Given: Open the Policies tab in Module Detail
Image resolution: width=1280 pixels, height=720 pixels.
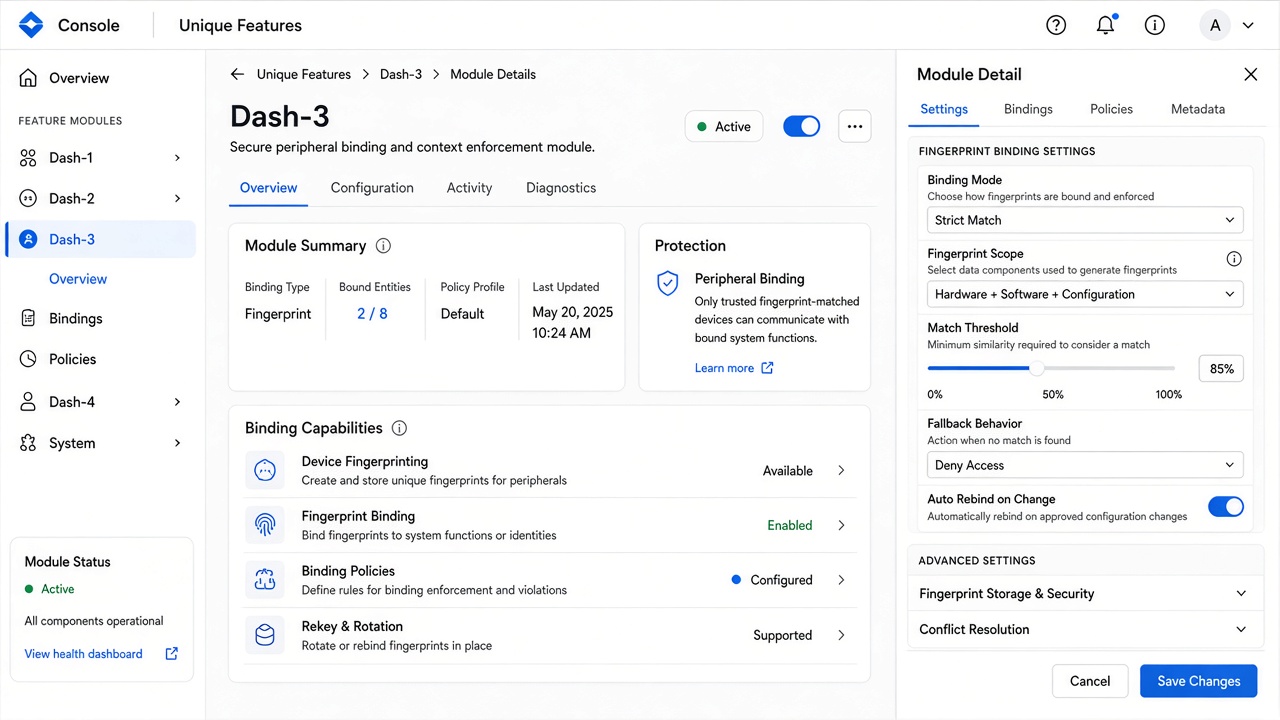Looking at the screenshot, I should coord(1111,109).
